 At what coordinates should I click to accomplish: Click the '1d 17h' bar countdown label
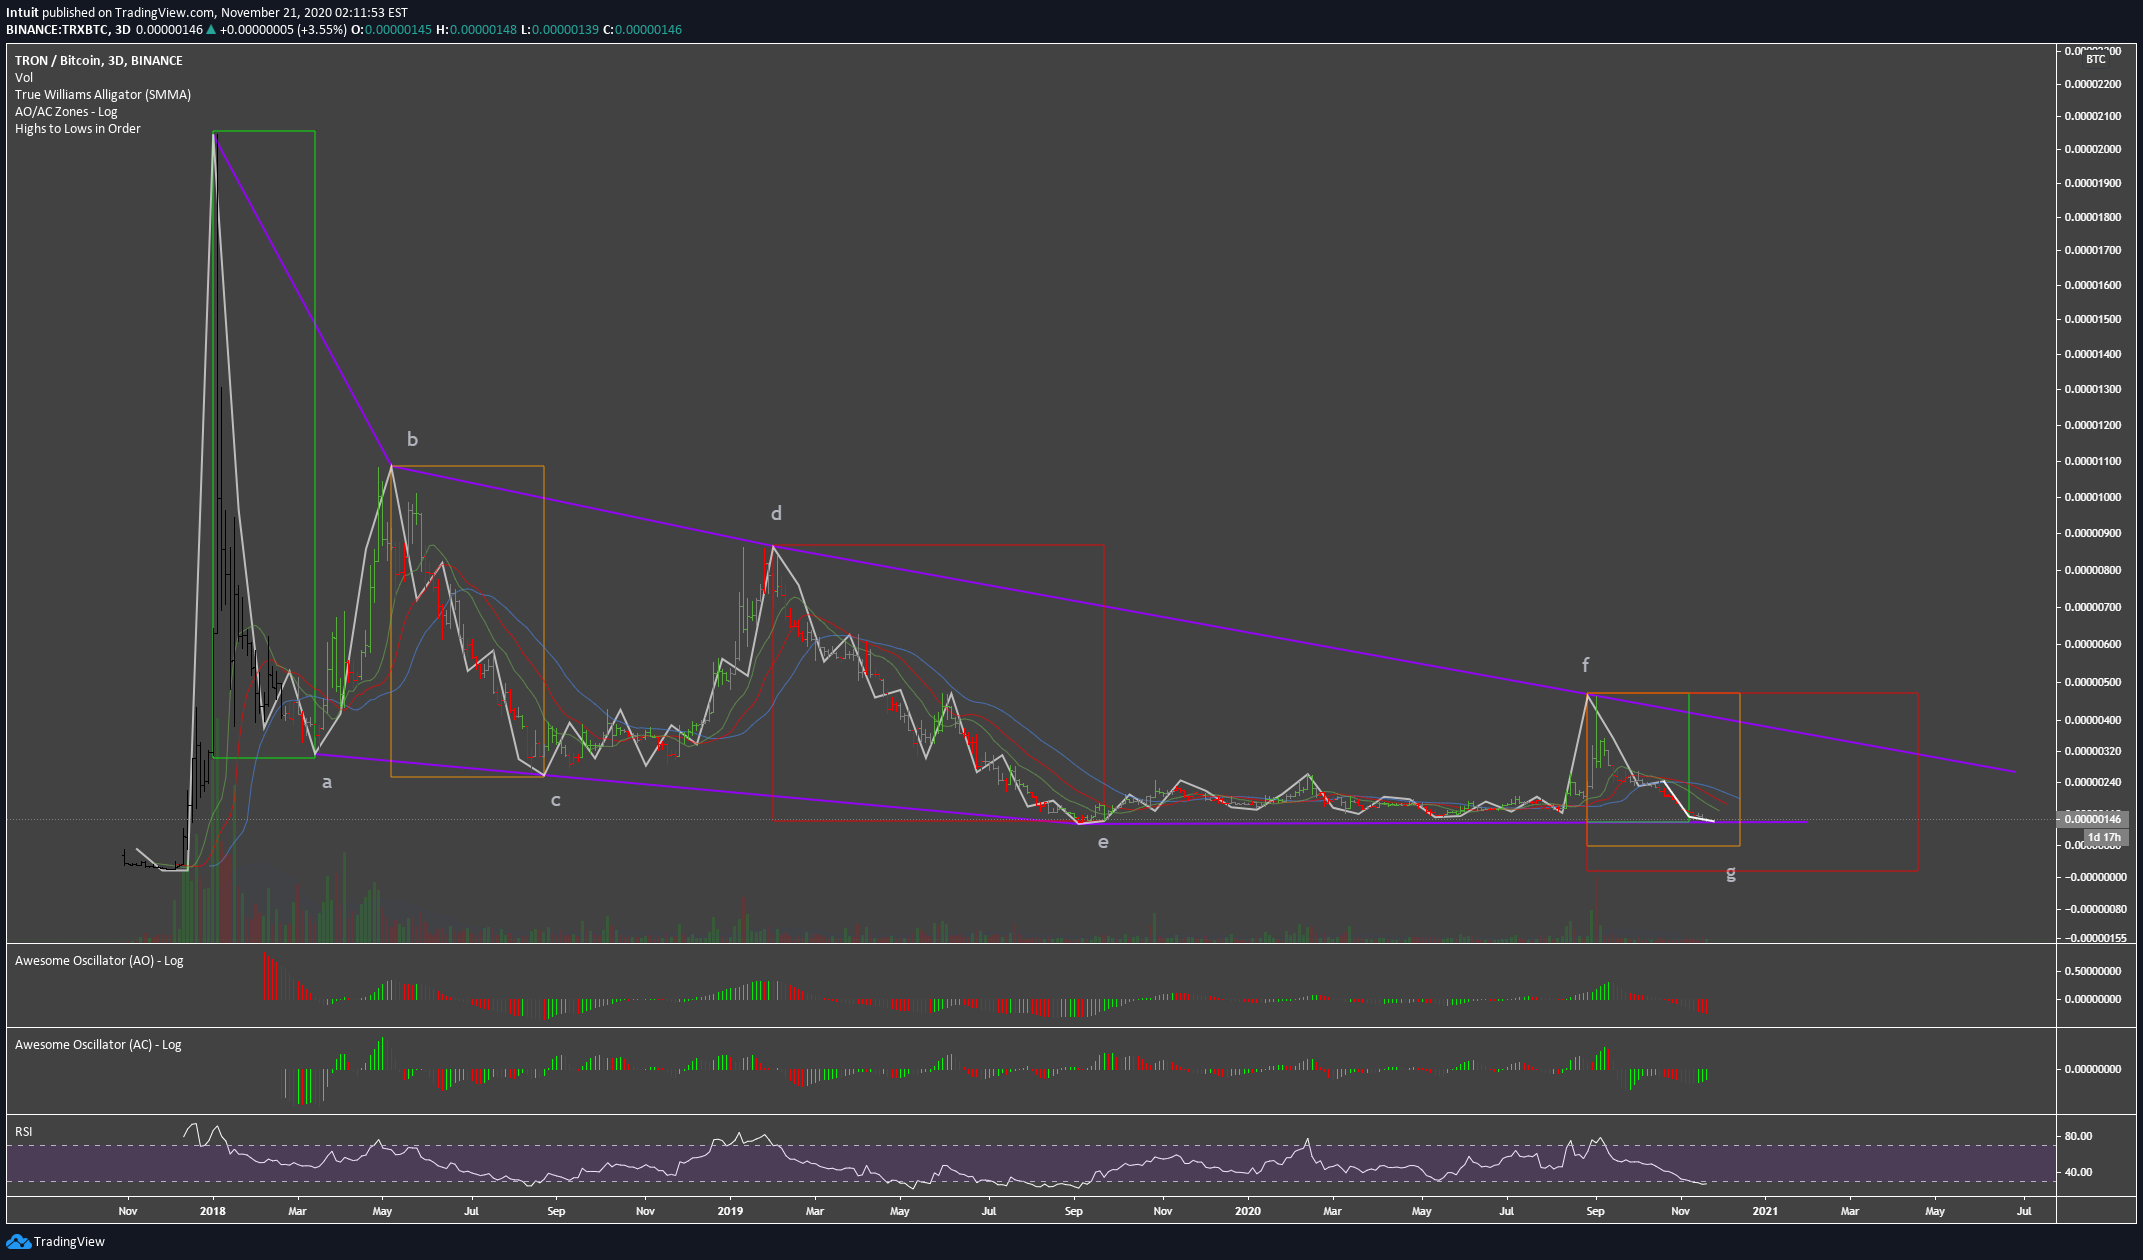[2104, 837]
